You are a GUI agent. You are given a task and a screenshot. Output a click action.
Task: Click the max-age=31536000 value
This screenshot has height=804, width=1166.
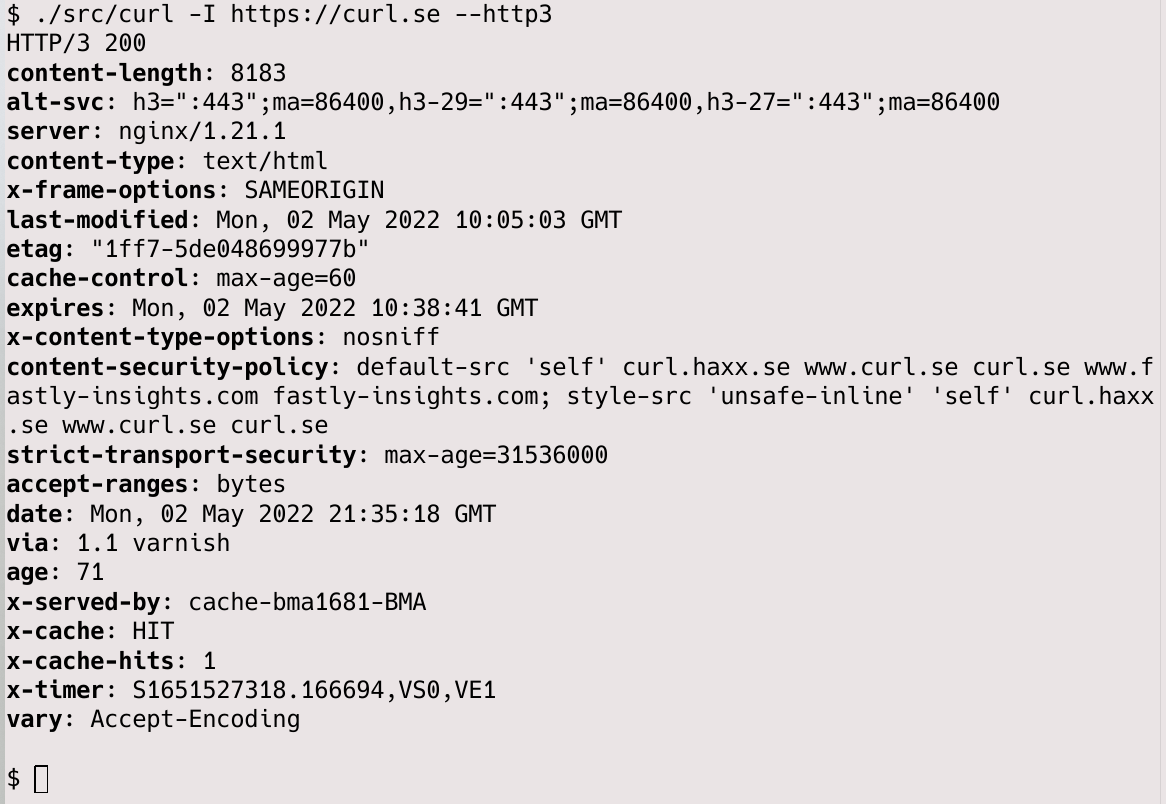click(496, 454)
